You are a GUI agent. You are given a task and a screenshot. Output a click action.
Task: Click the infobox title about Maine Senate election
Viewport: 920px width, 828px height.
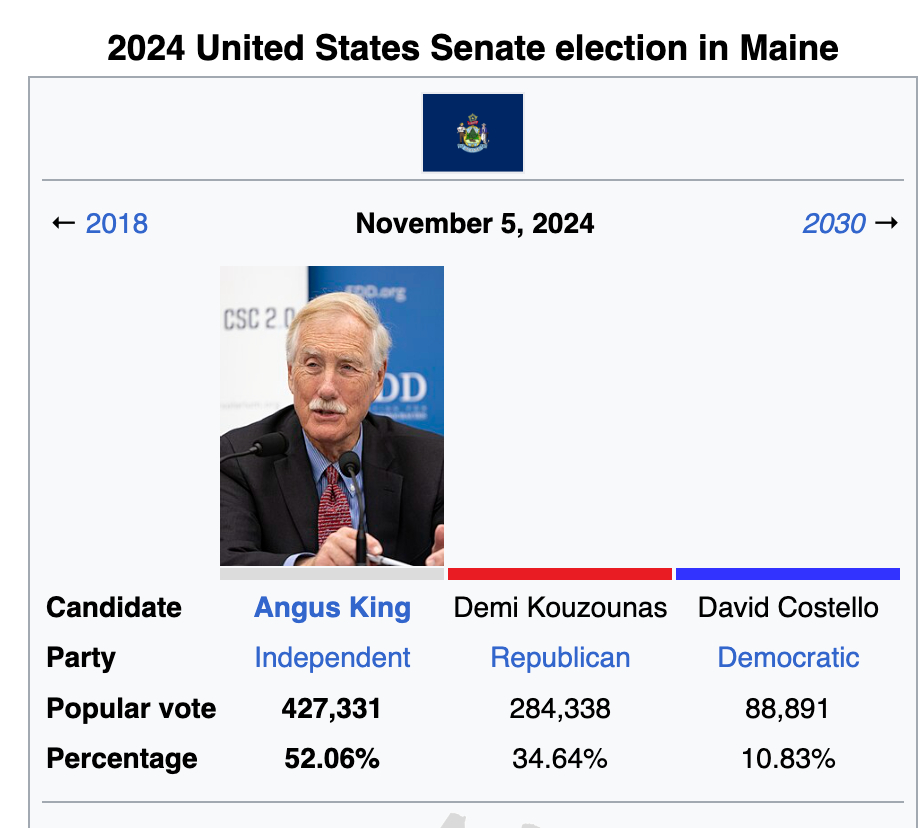(x=473, y=48)
